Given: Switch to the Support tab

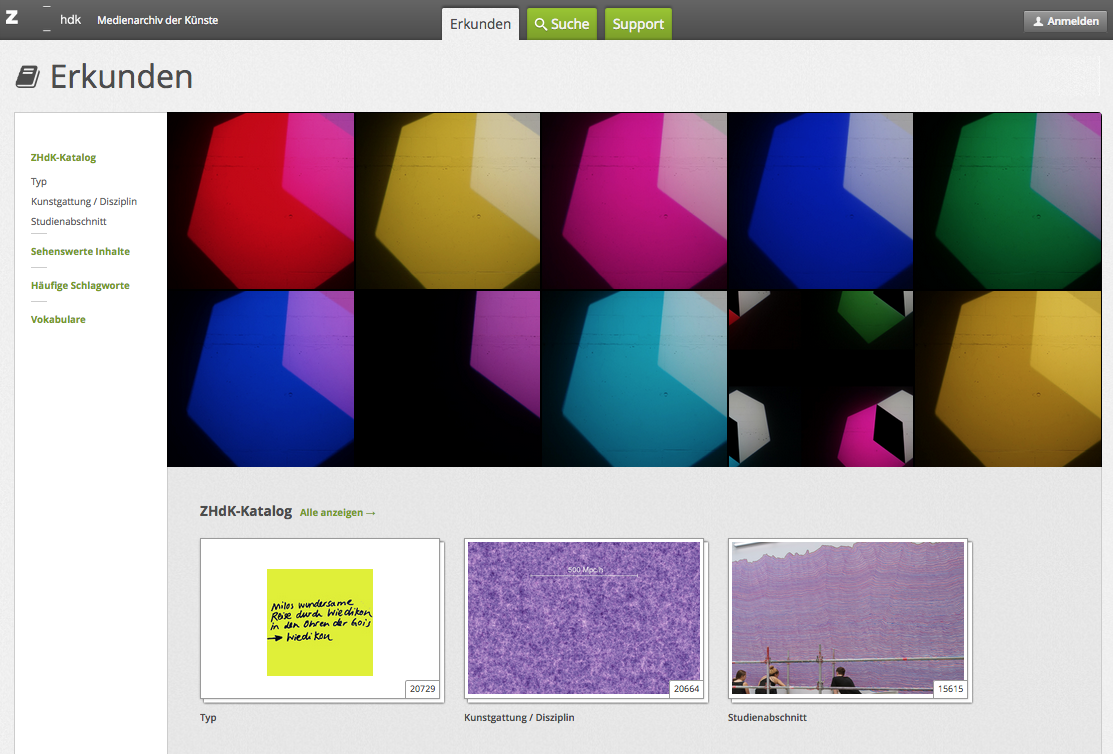Looking at the screenshot, I should 638,24.
